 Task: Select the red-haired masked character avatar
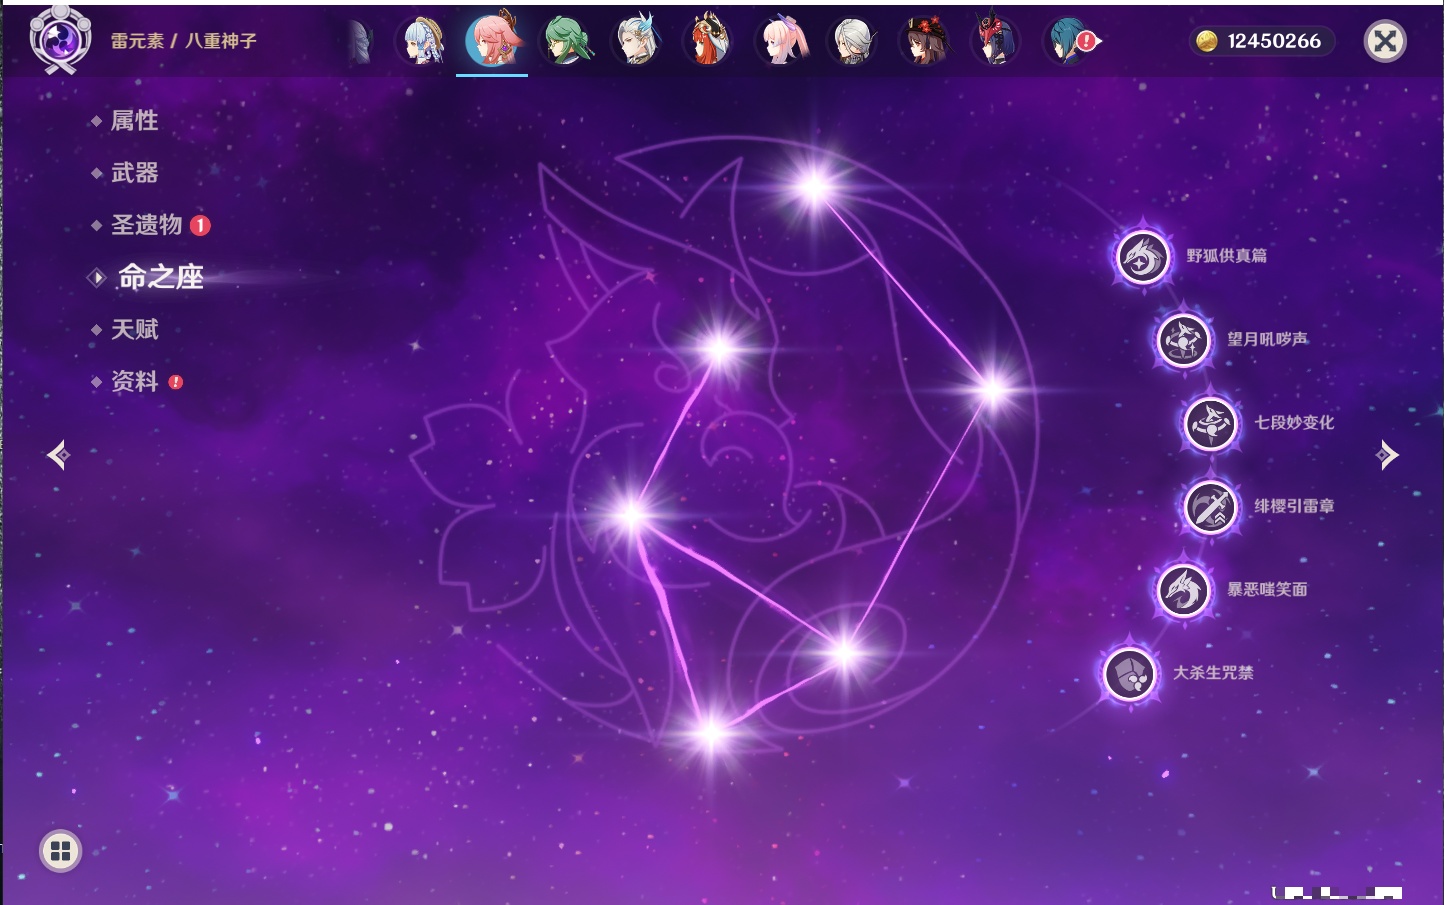(708, 41)
